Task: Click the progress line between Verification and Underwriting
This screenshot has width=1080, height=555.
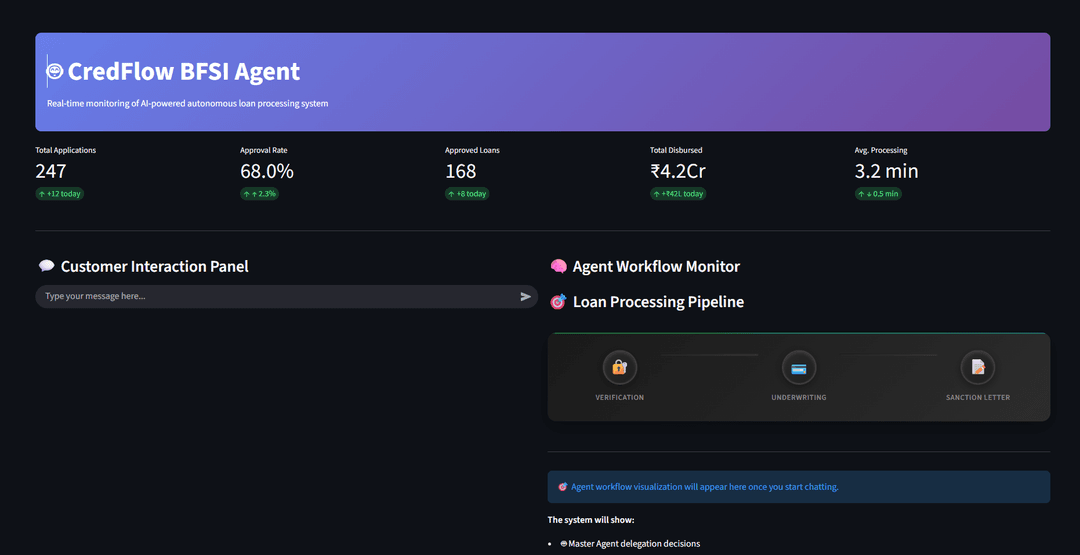Action: [x=709, y=355]
